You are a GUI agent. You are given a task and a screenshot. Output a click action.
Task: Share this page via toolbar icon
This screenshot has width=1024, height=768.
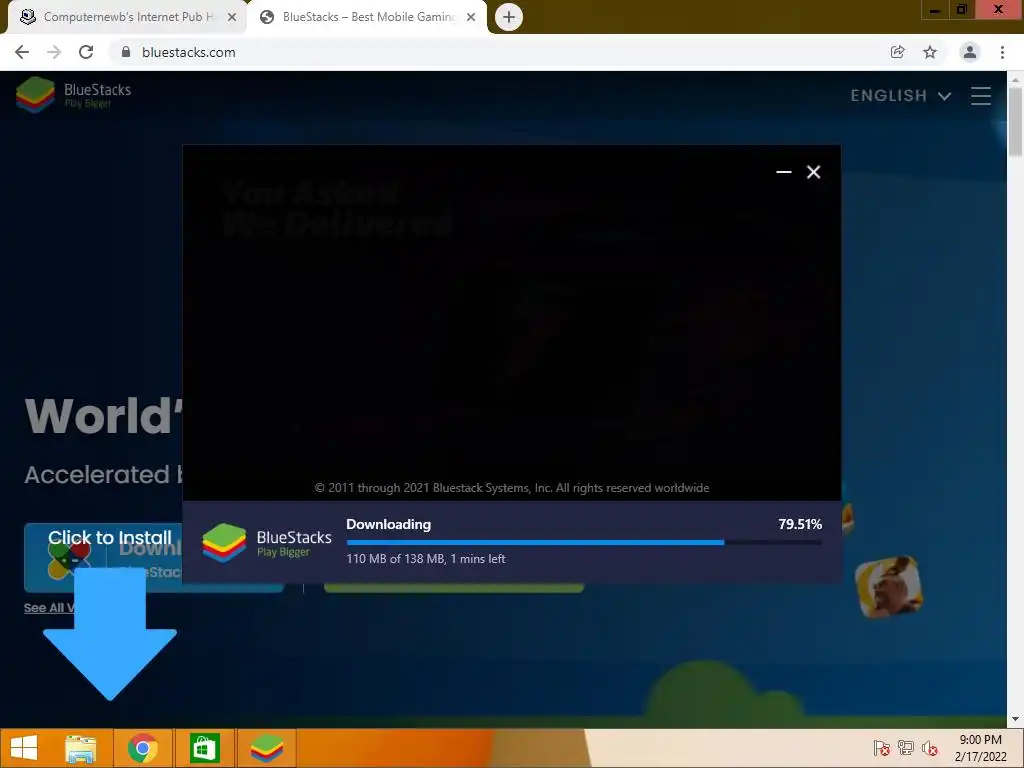point(897,52)
